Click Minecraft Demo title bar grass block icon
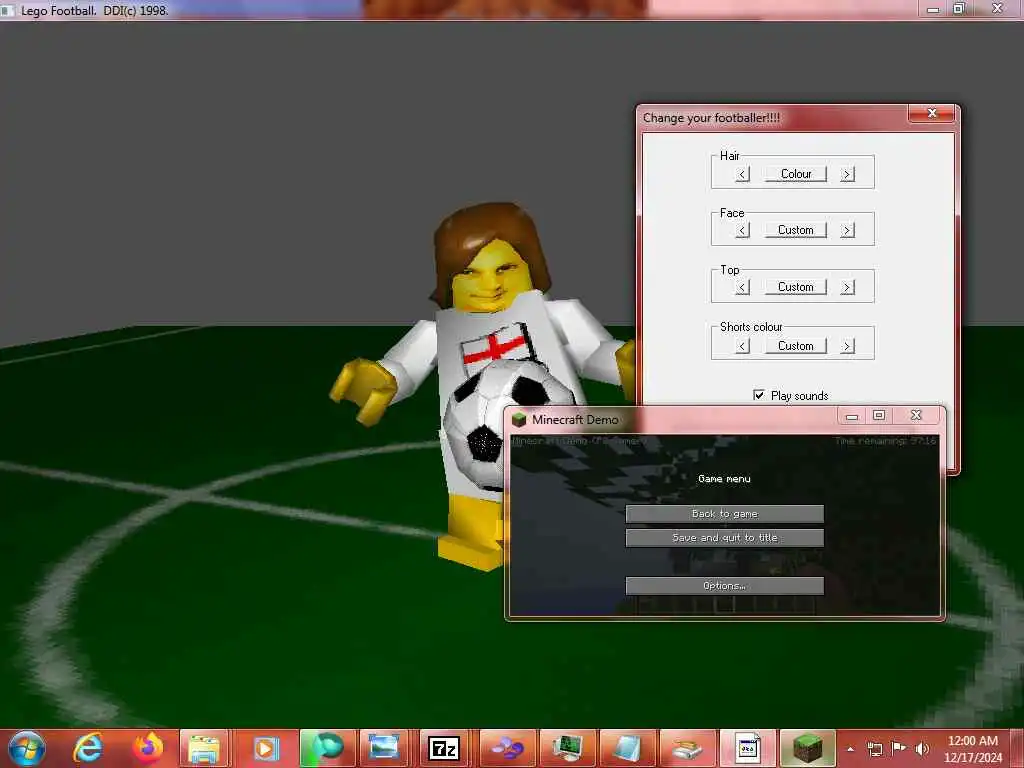 coord(519,419)
